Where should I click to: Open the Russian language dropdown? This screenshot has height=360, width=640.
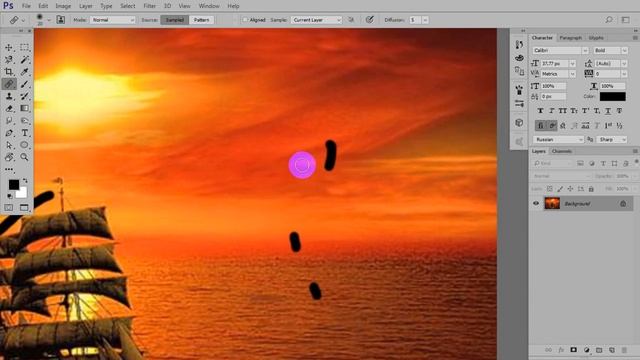coord(558,140)
